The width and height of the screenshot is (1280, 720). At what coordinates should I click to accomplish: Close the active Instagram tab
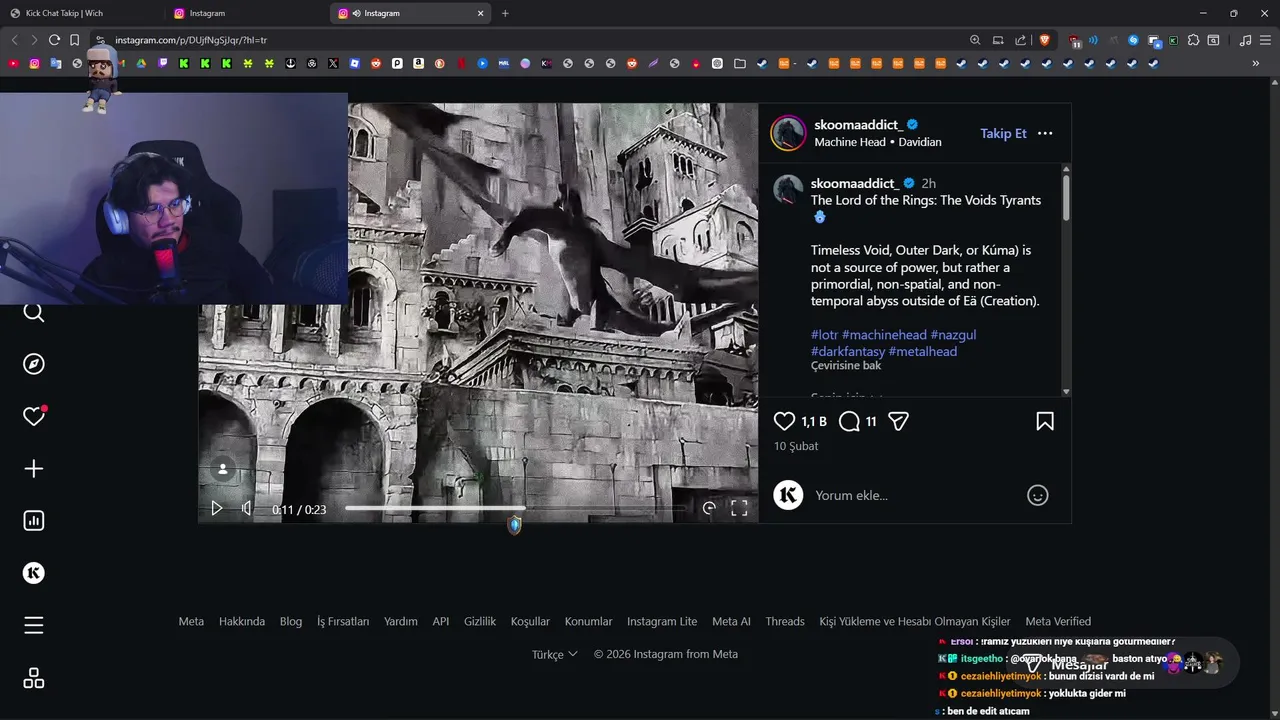480,13
